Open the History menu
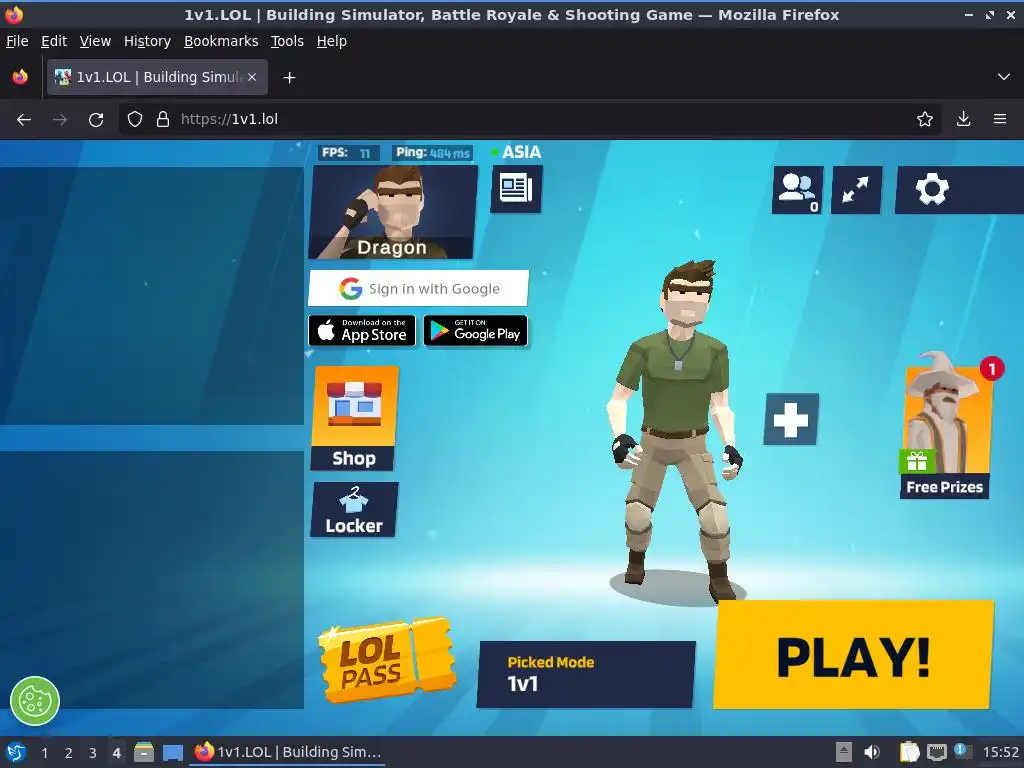The image size is (1024, 768). [147, 41]
